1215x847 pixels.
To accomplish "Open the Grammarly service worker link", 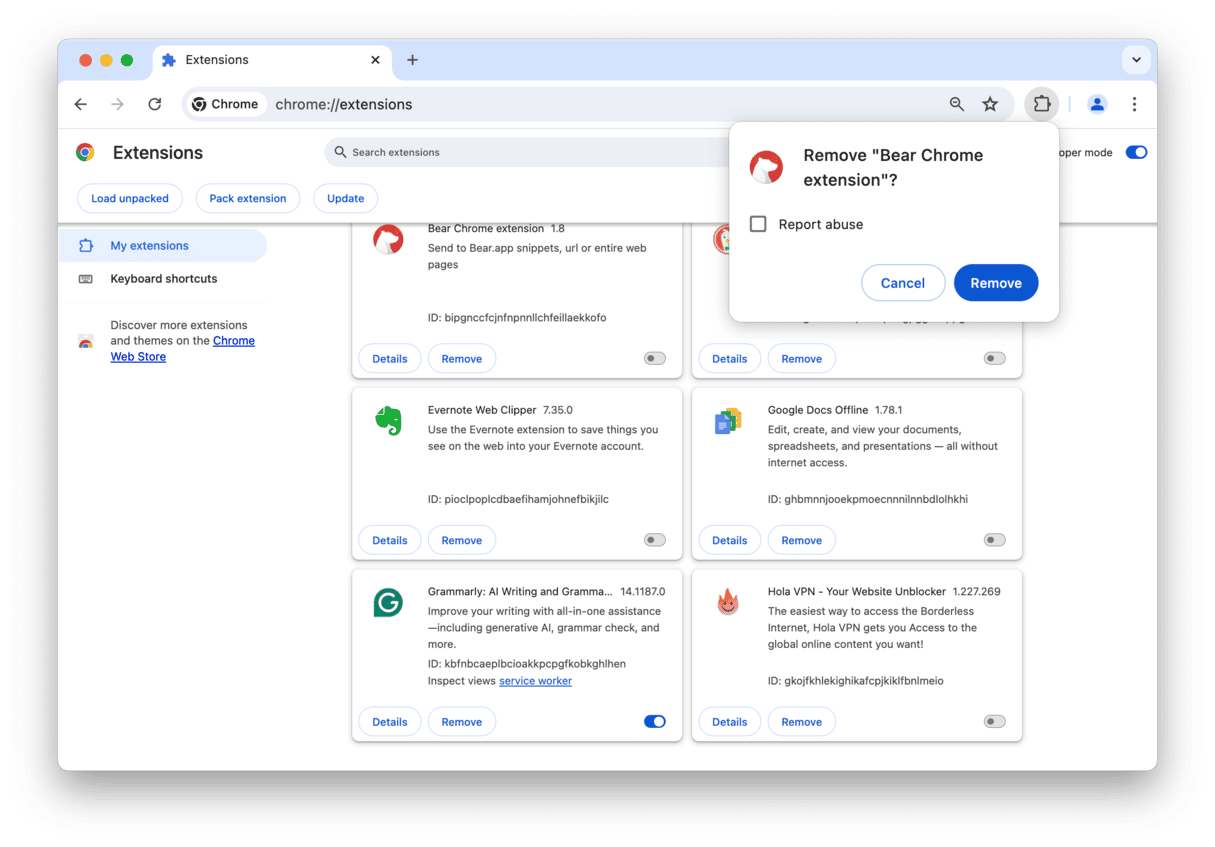I will coord(536,681).
